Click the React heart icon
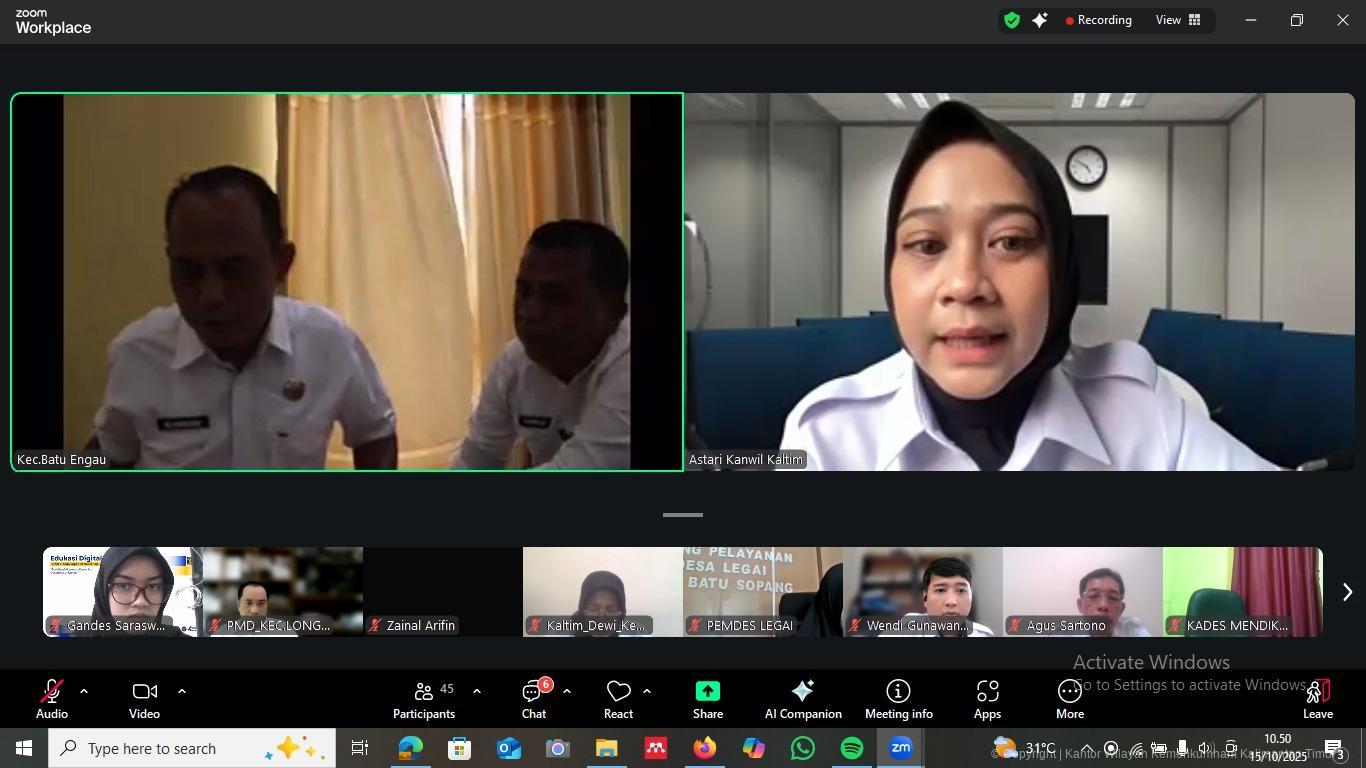Viewport: 1366px width, 768px height. click(x=618, y=699)
